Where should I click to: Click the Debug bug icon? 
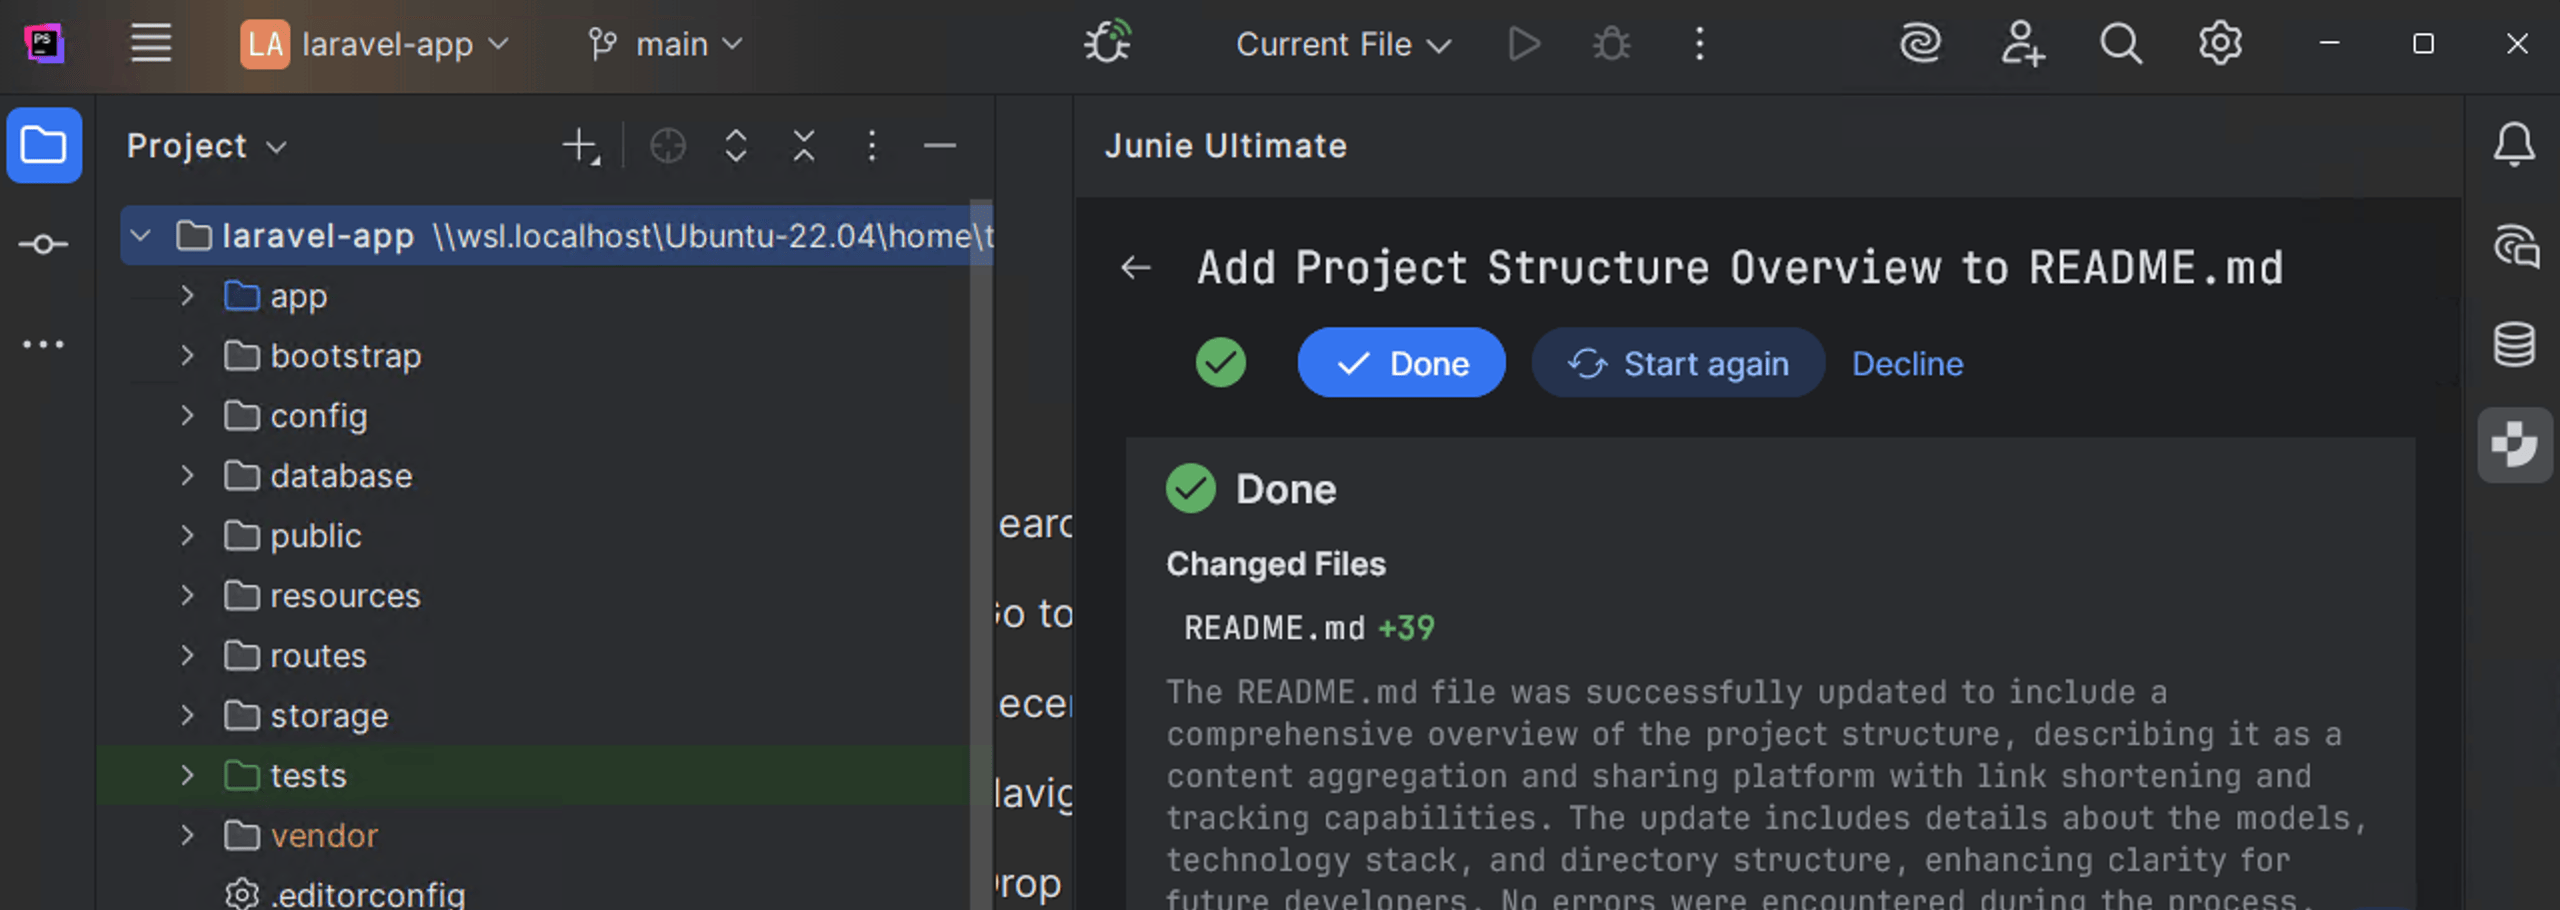1611,44
